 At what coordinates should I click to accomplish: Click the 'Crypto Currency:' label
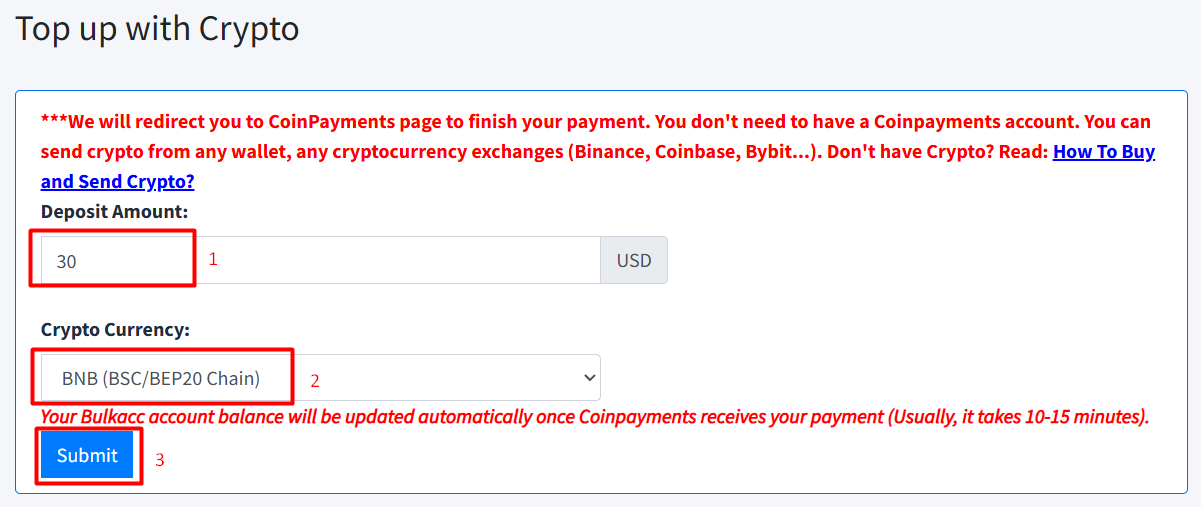(x=115, y=329)
